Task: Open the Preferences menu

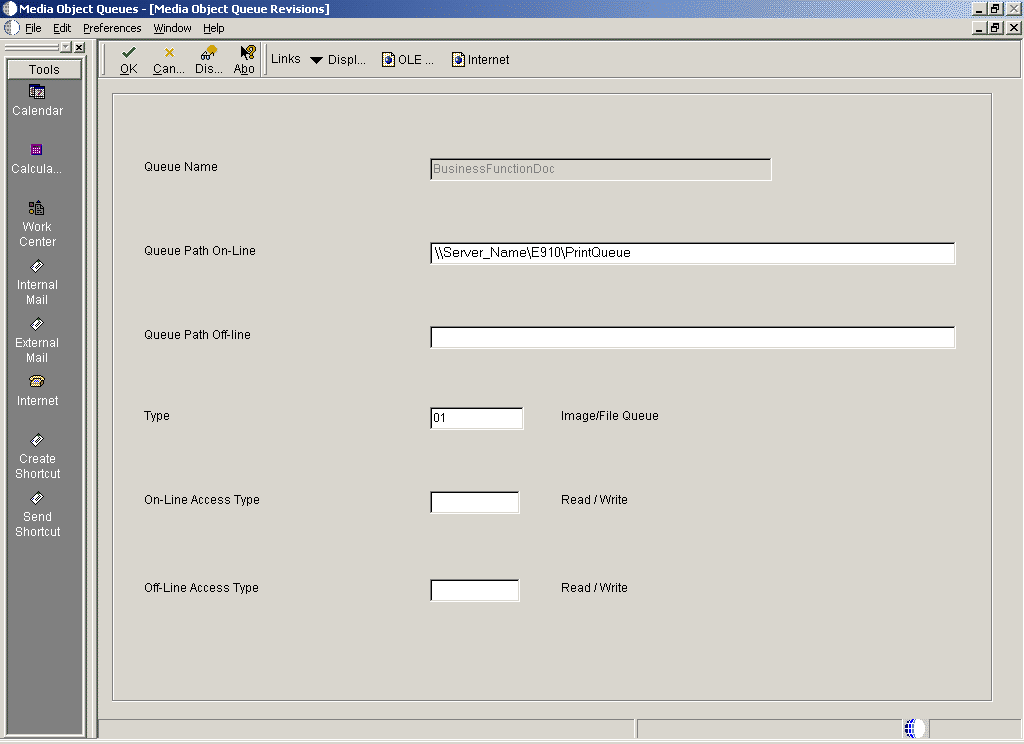Action: click(112, 28)
